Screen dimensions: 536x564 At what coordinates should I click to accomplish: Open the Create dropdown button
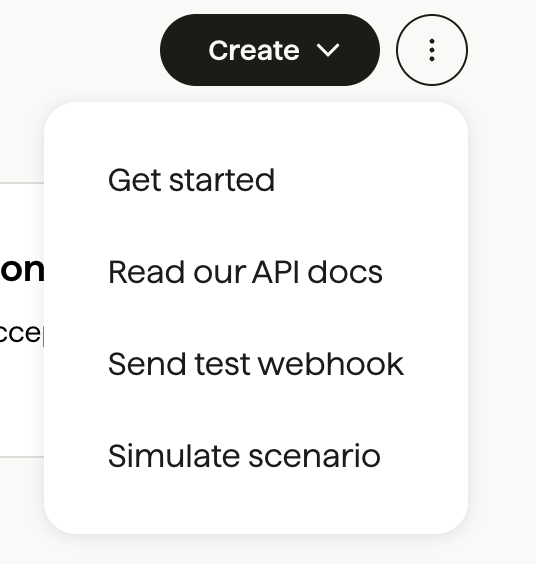(270, 50)
